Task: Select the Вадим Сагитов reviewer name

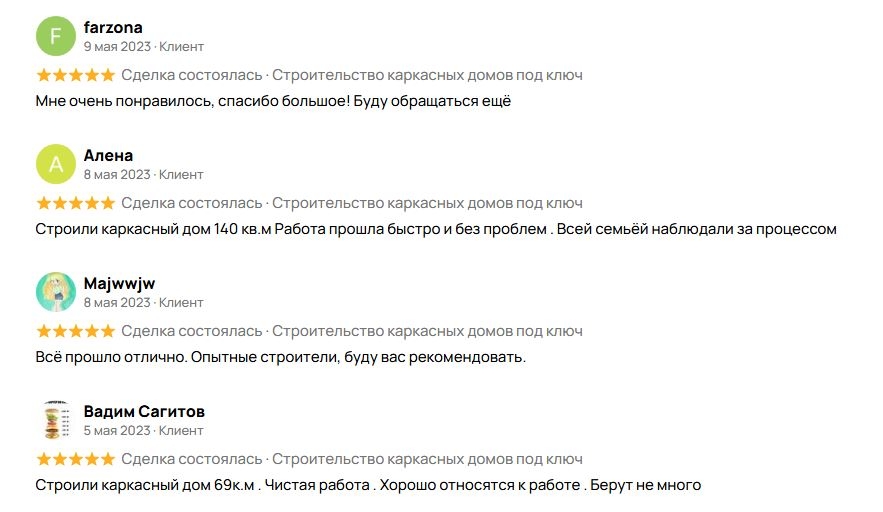Action: tap(144, 411)
